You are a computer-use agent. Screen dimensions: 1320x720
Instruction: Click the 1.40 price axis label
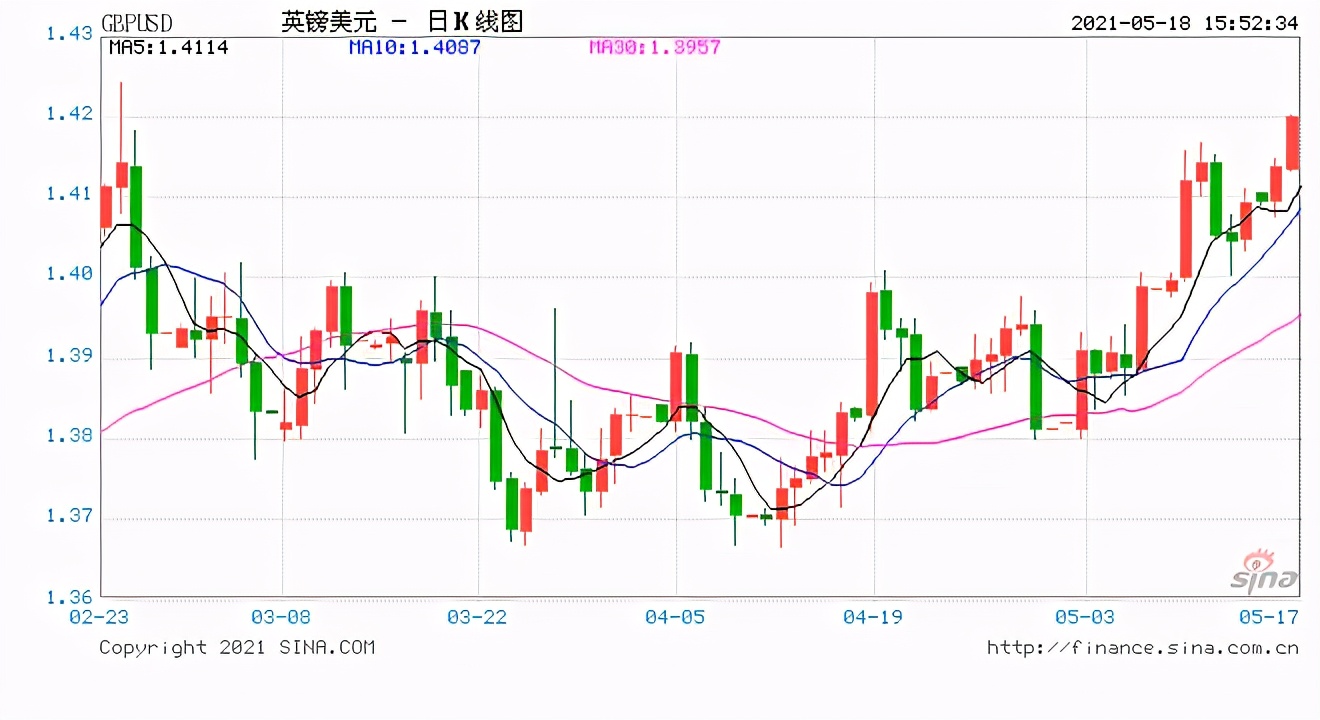click(x=69, y=275)
